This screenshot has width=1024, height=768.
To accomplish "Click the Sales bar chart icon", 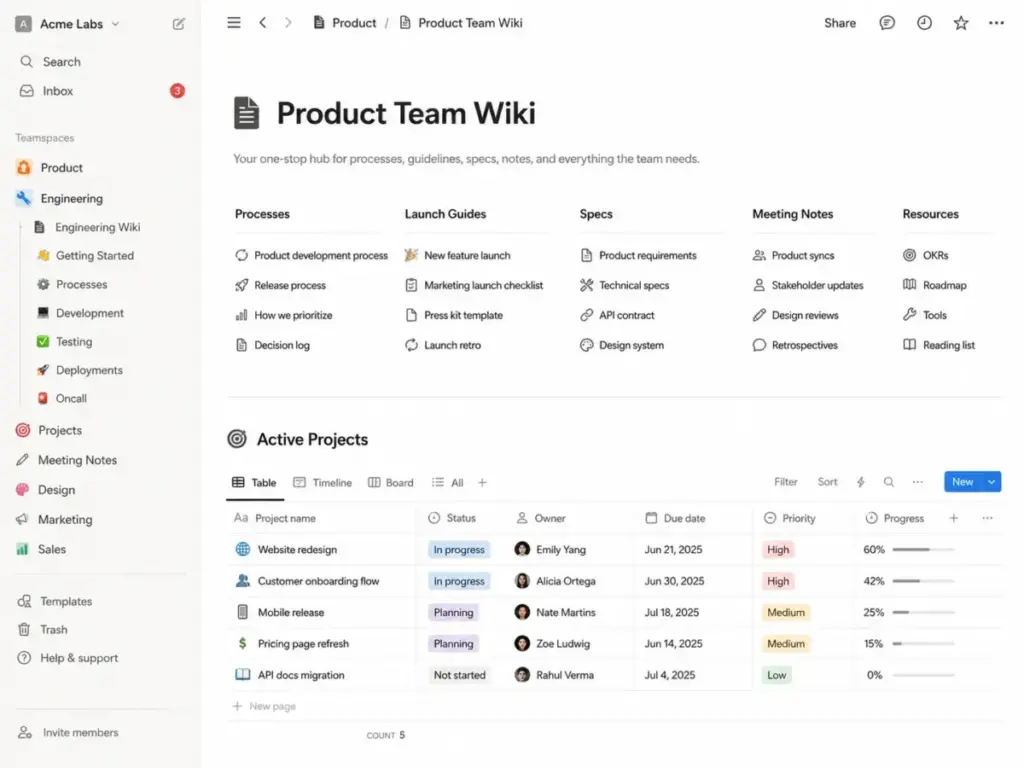I will tap(22, 549).
